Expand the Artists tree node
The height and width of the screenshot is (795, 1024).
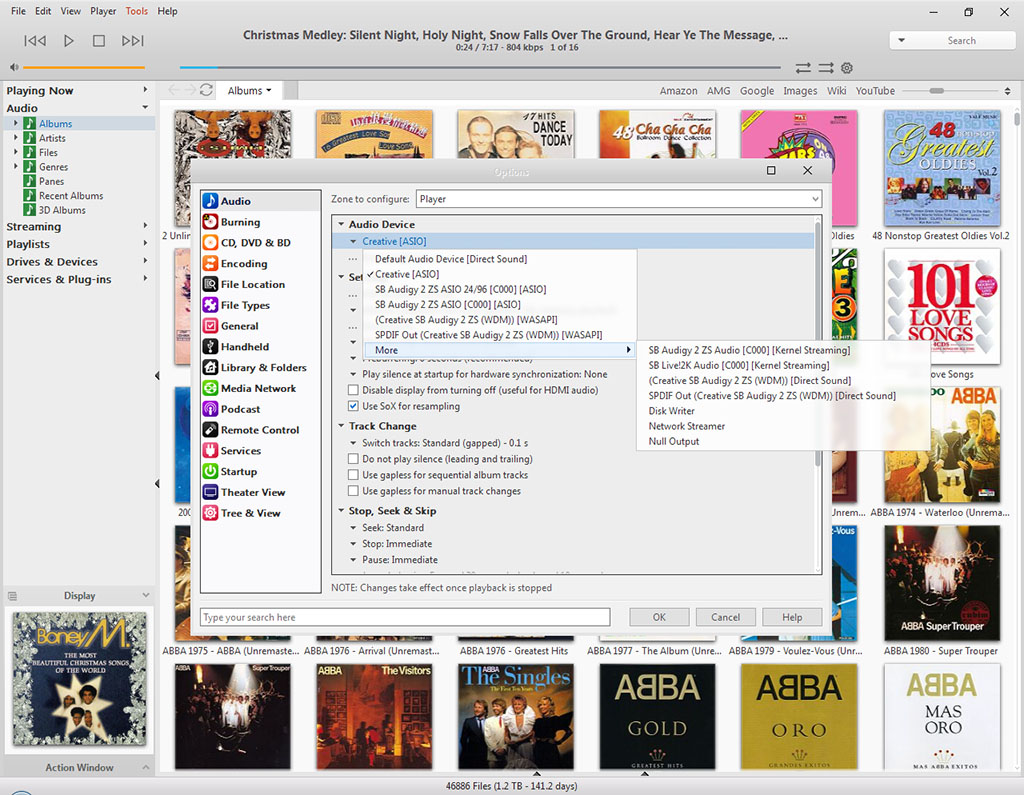[16, 138]
